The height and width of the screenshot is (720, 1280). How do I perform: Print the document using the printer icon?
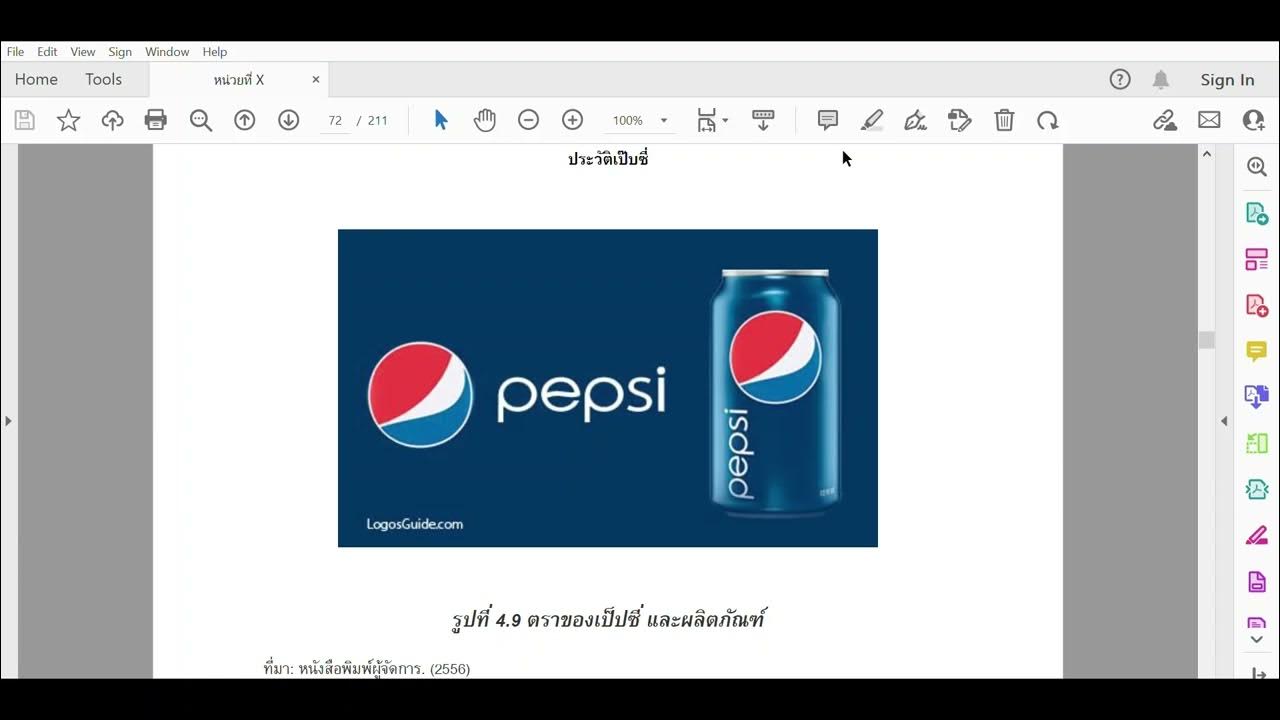(156, 121)
